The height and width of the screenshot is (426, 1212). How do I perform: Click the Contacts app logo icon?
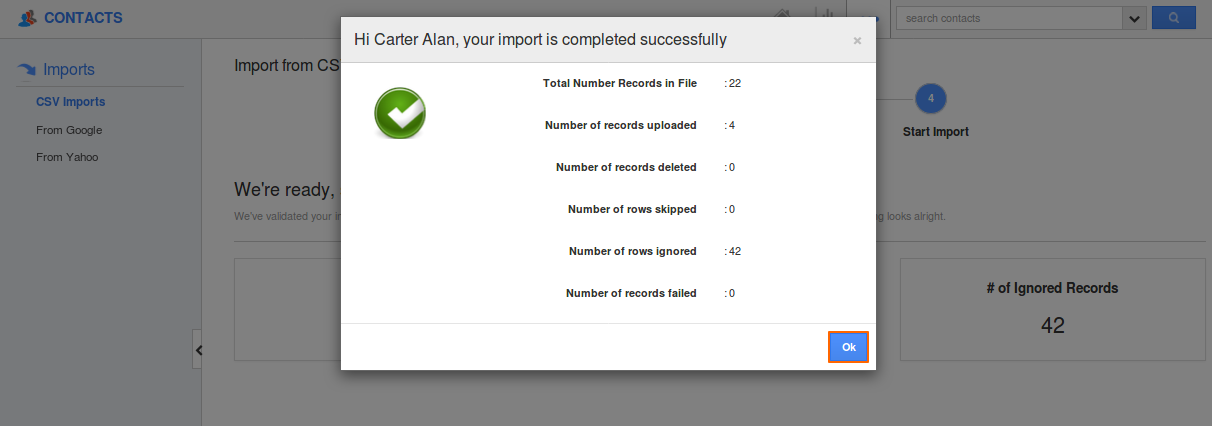pos(28,18)
